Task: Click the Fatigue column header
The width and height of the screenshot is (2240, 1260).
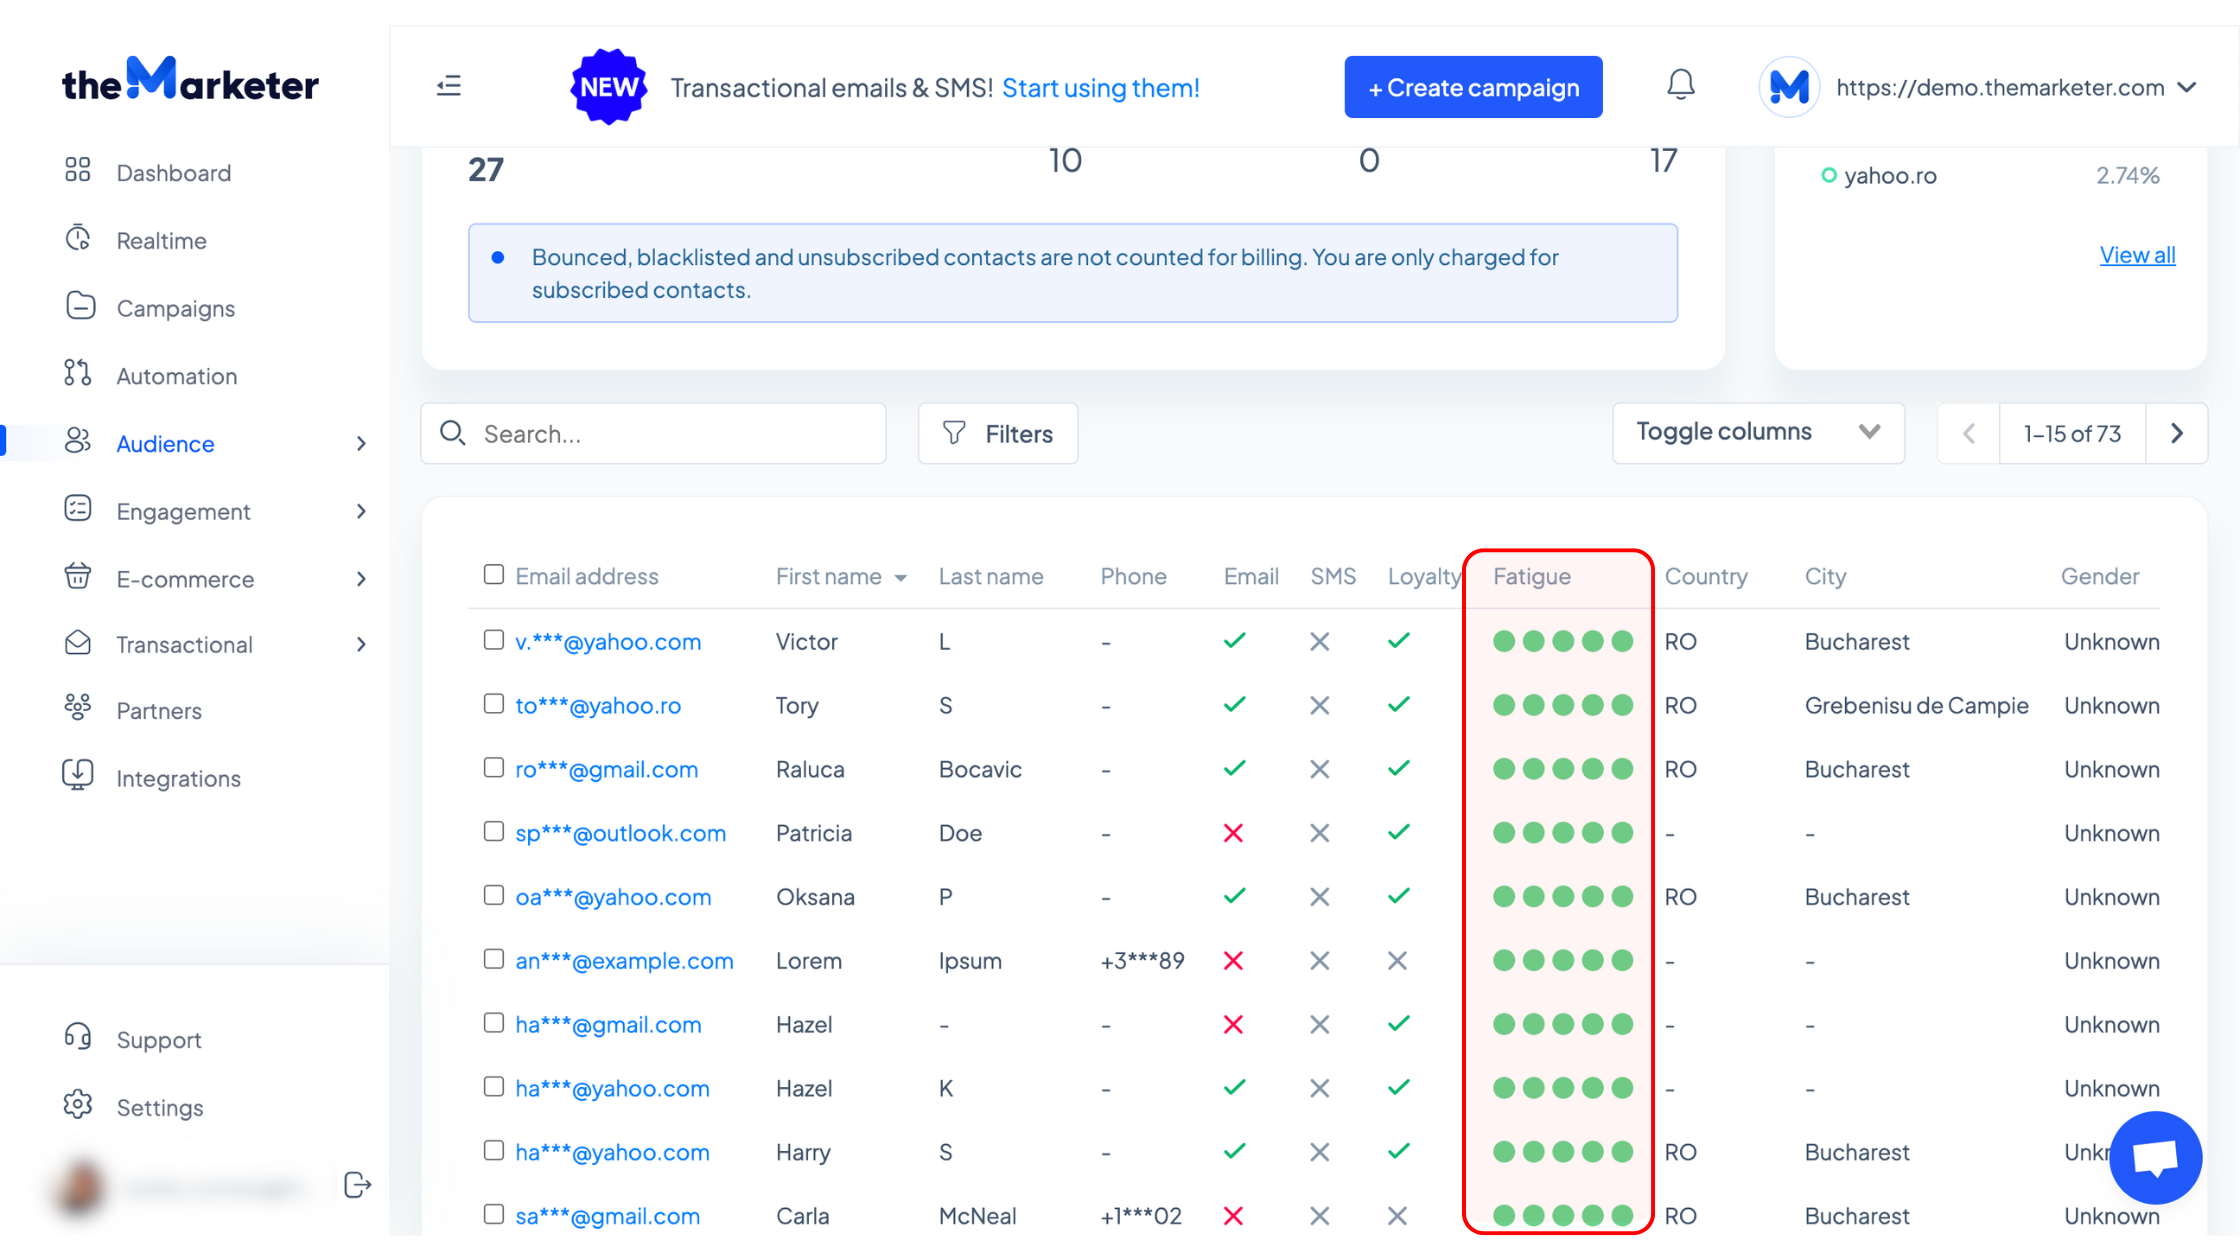Action: 1531,576
